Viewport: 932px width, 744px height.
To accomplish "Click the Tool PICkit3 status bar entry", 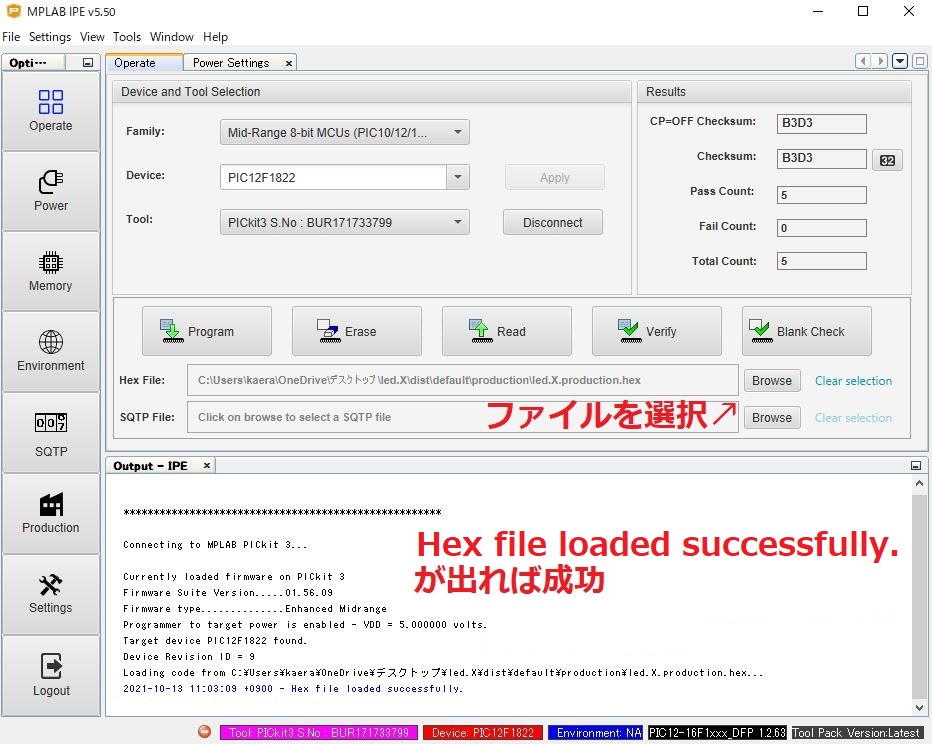I will click(x=319, y=732).
